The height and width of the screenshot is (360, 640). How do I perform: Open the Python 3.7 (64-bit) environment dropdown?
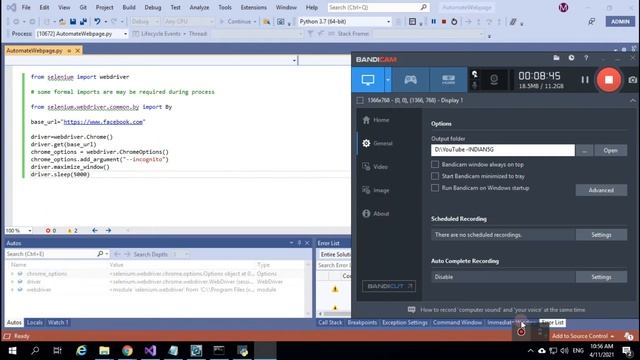[344, 22]
